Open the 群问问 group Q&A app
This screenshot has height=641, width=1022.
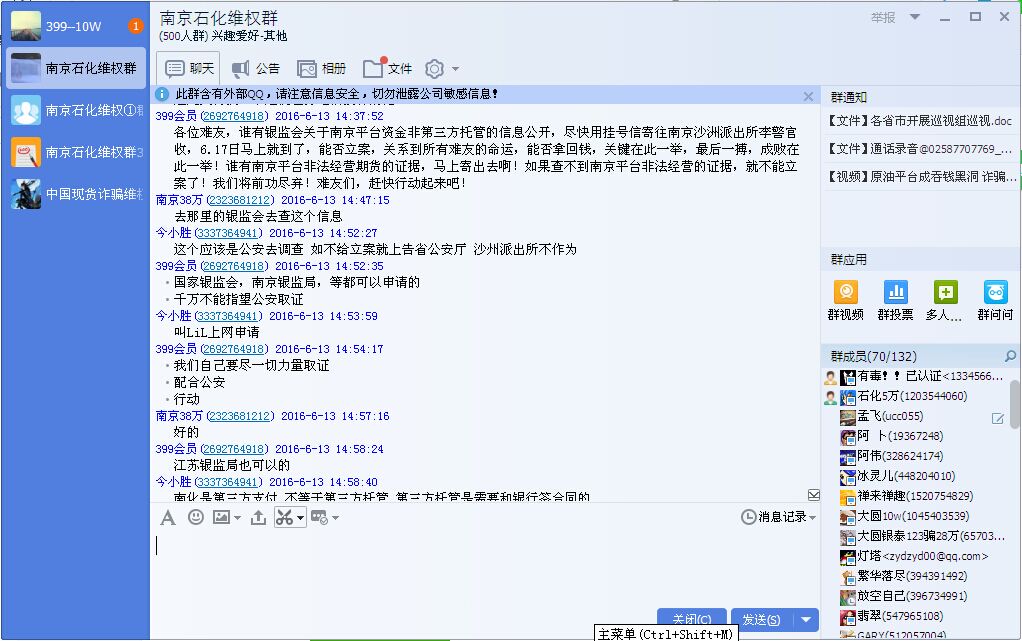[995, 300]
